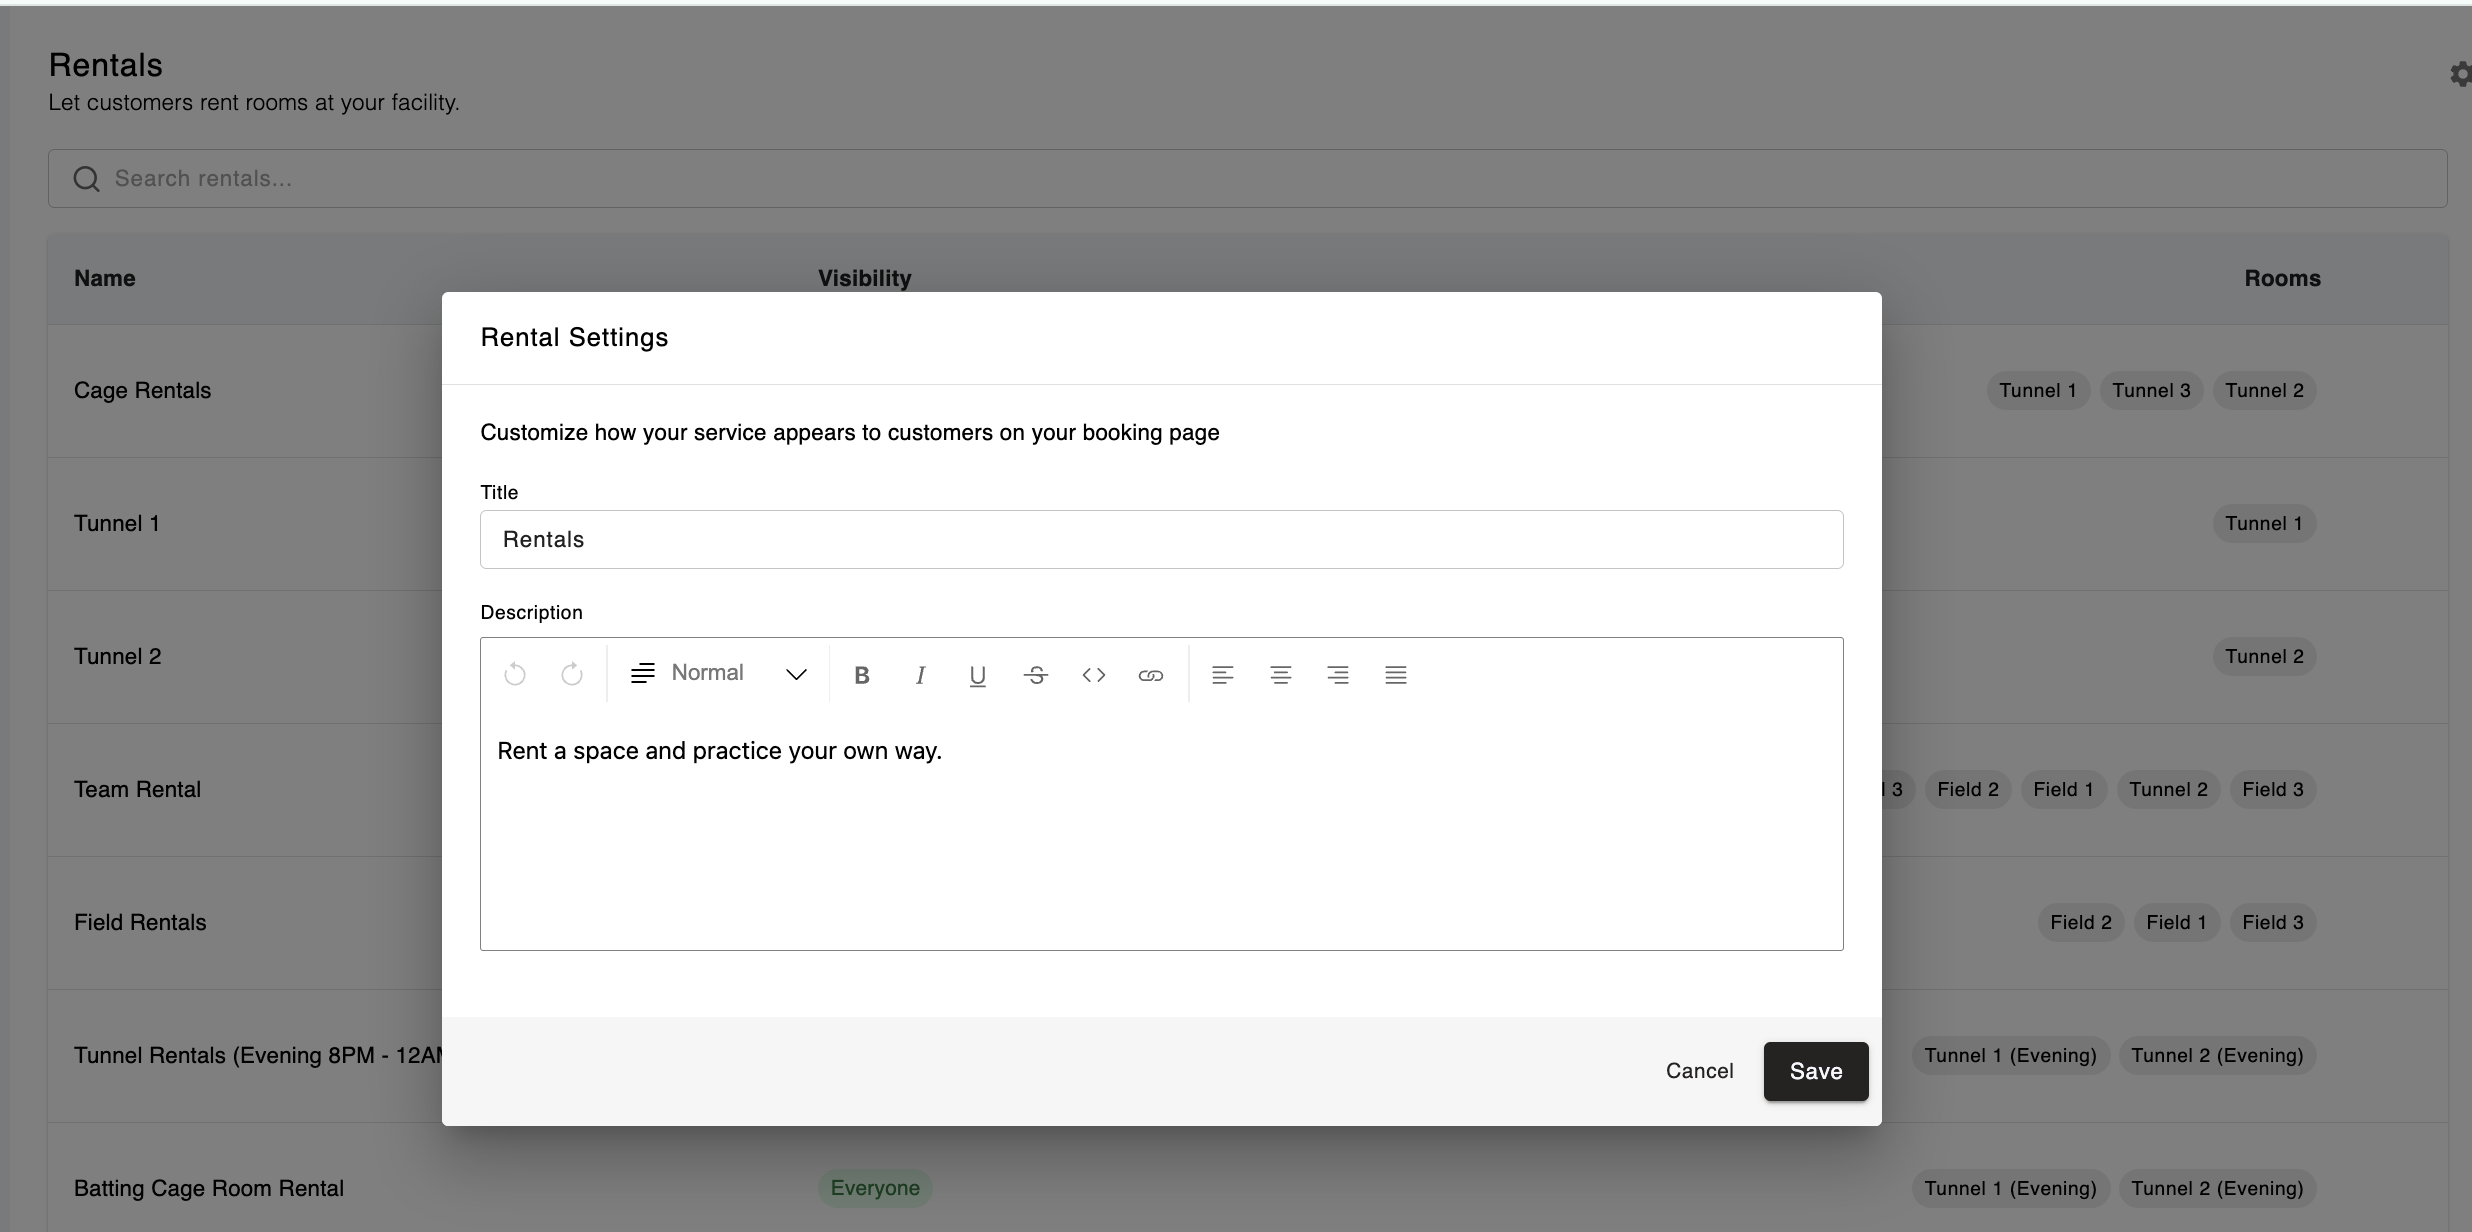Click the undo arrow in description editor
The height and width of the screenshot is (1232, 2472).
(515, 675)
